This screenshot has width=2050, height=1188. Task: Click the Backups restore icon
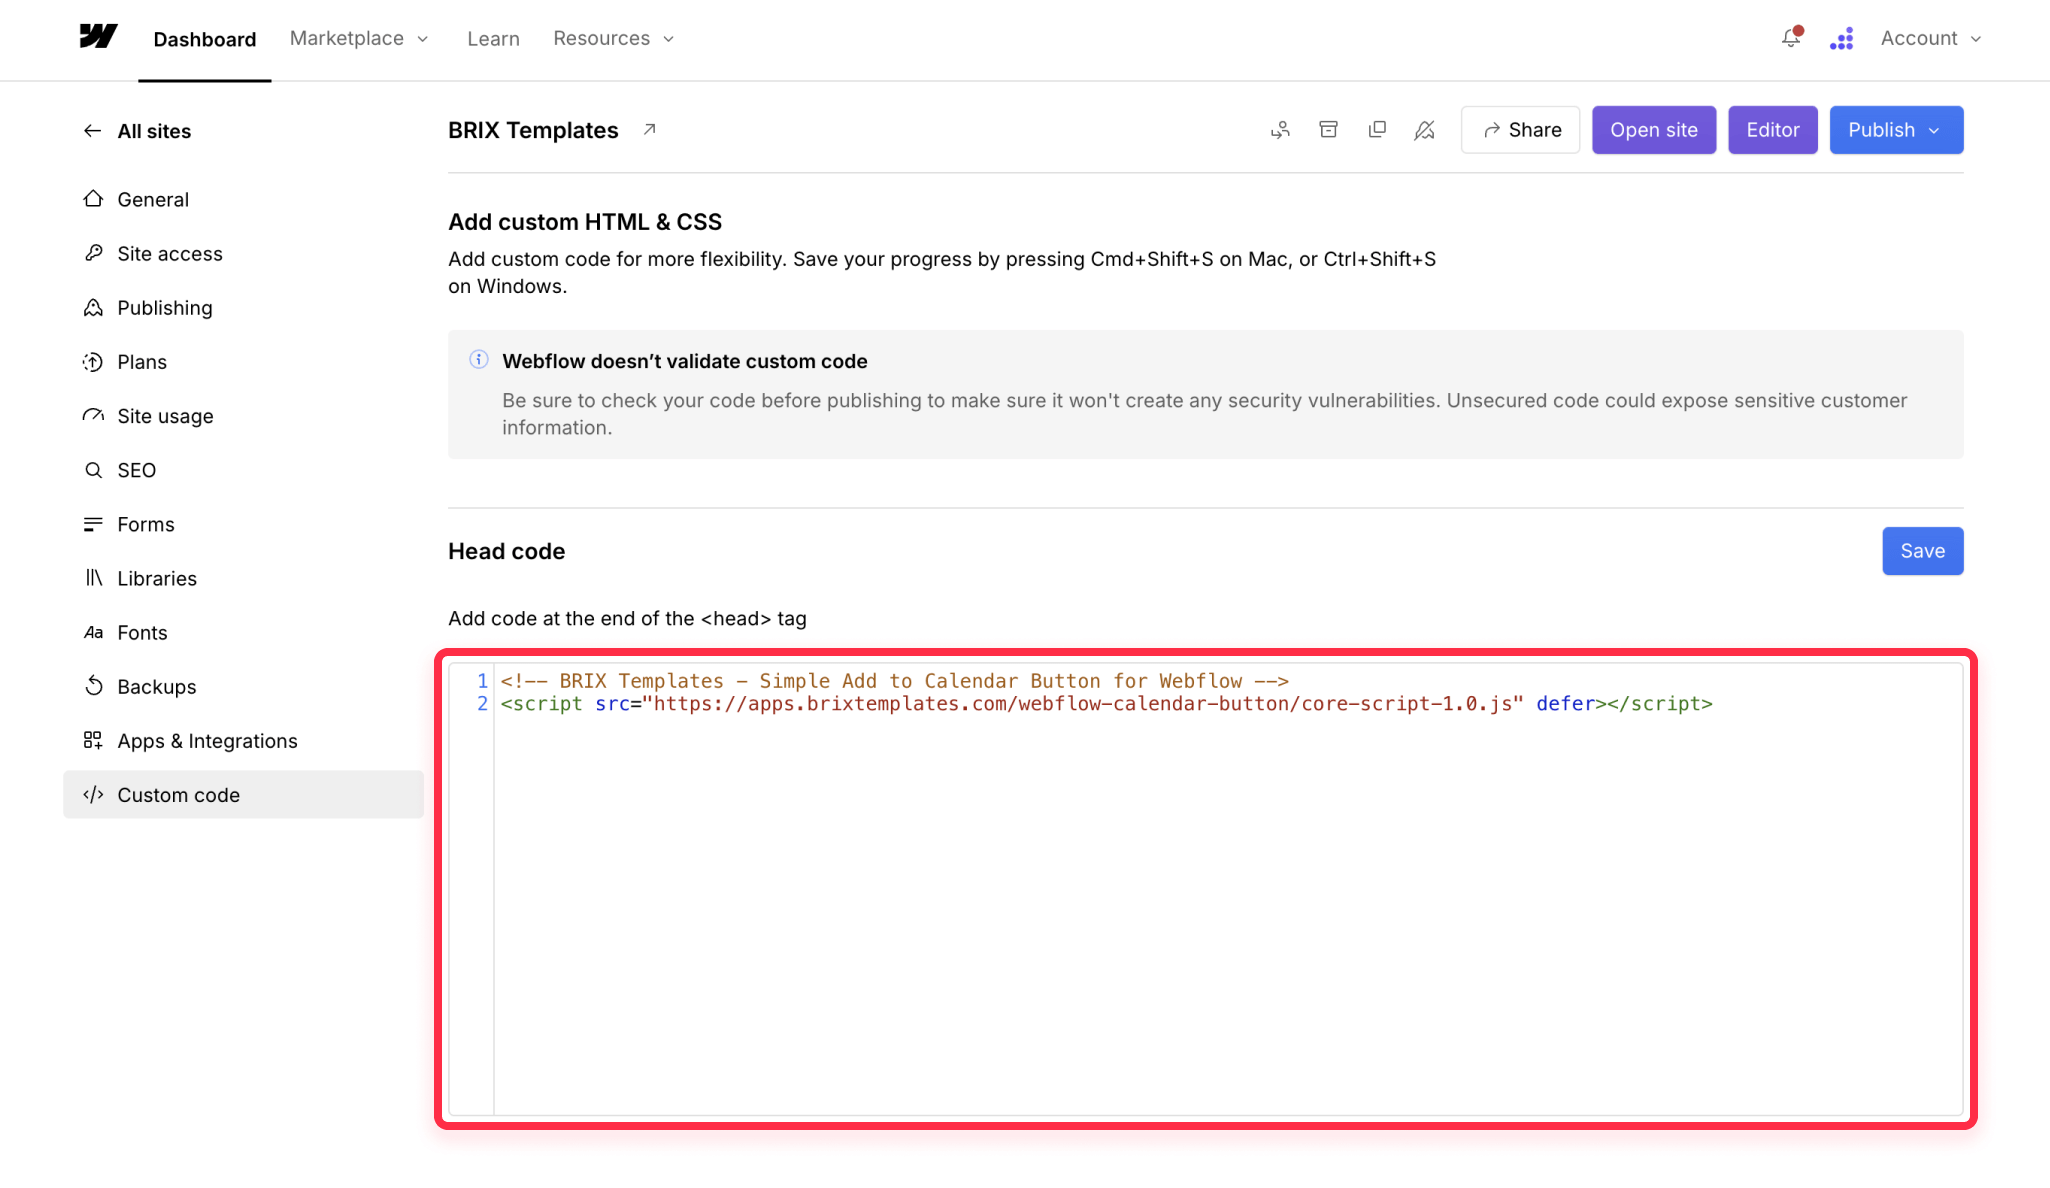pyautogui.click(x=93, y=686)
